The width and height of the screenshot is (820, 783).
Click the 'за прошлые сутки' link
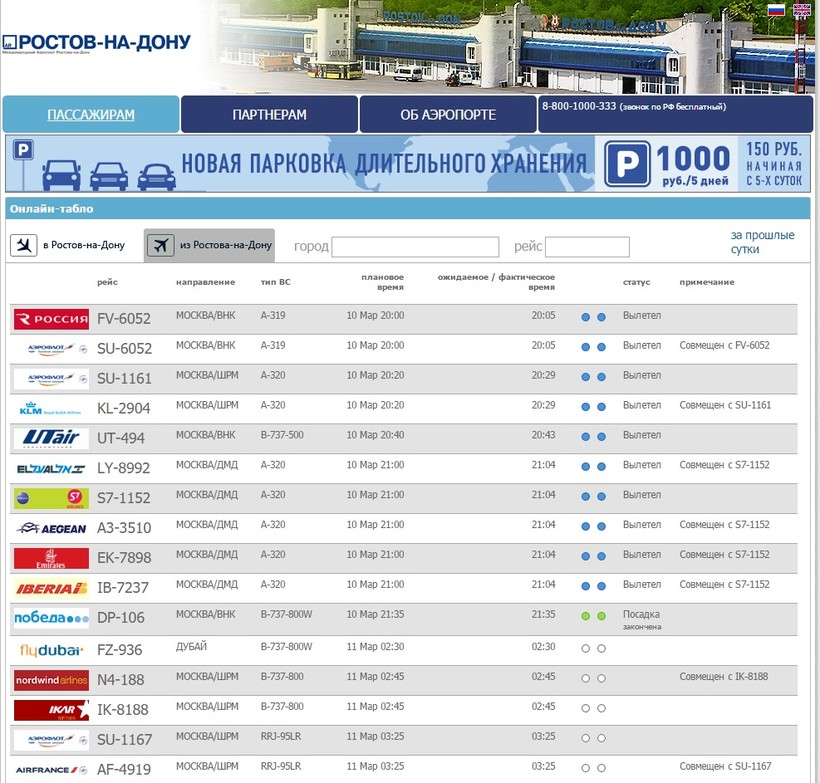point(762,242)
